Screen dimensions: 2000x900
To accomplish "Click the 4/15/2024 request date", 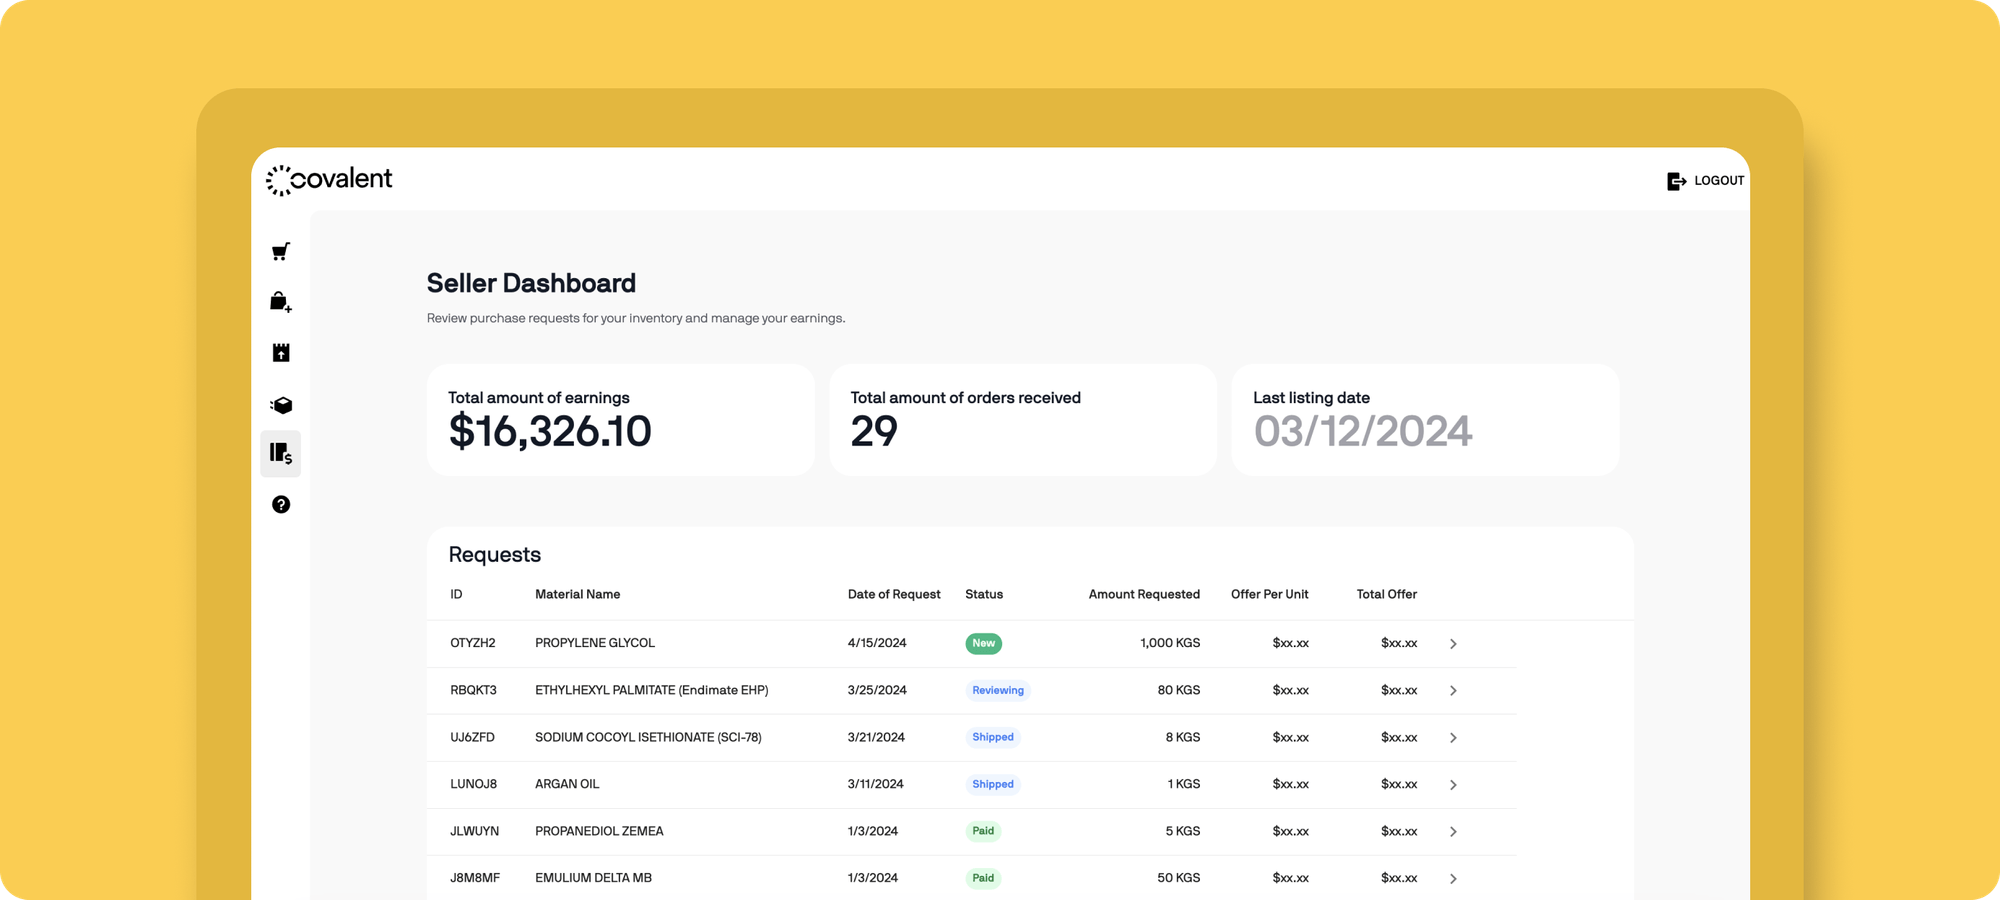I will pyautogui.click(x=877, y=644).
